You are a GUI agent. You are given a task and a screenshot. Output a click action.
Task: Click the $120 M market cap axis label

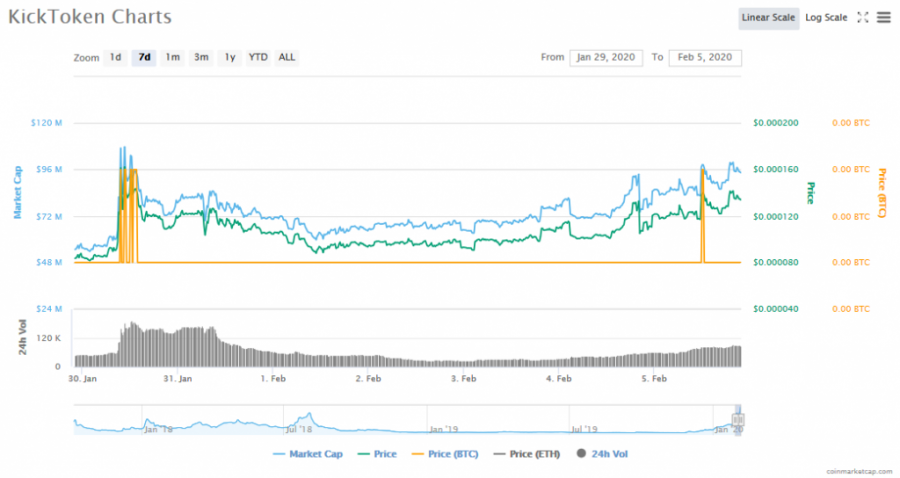pyautogui.click(x=46, y=123)
